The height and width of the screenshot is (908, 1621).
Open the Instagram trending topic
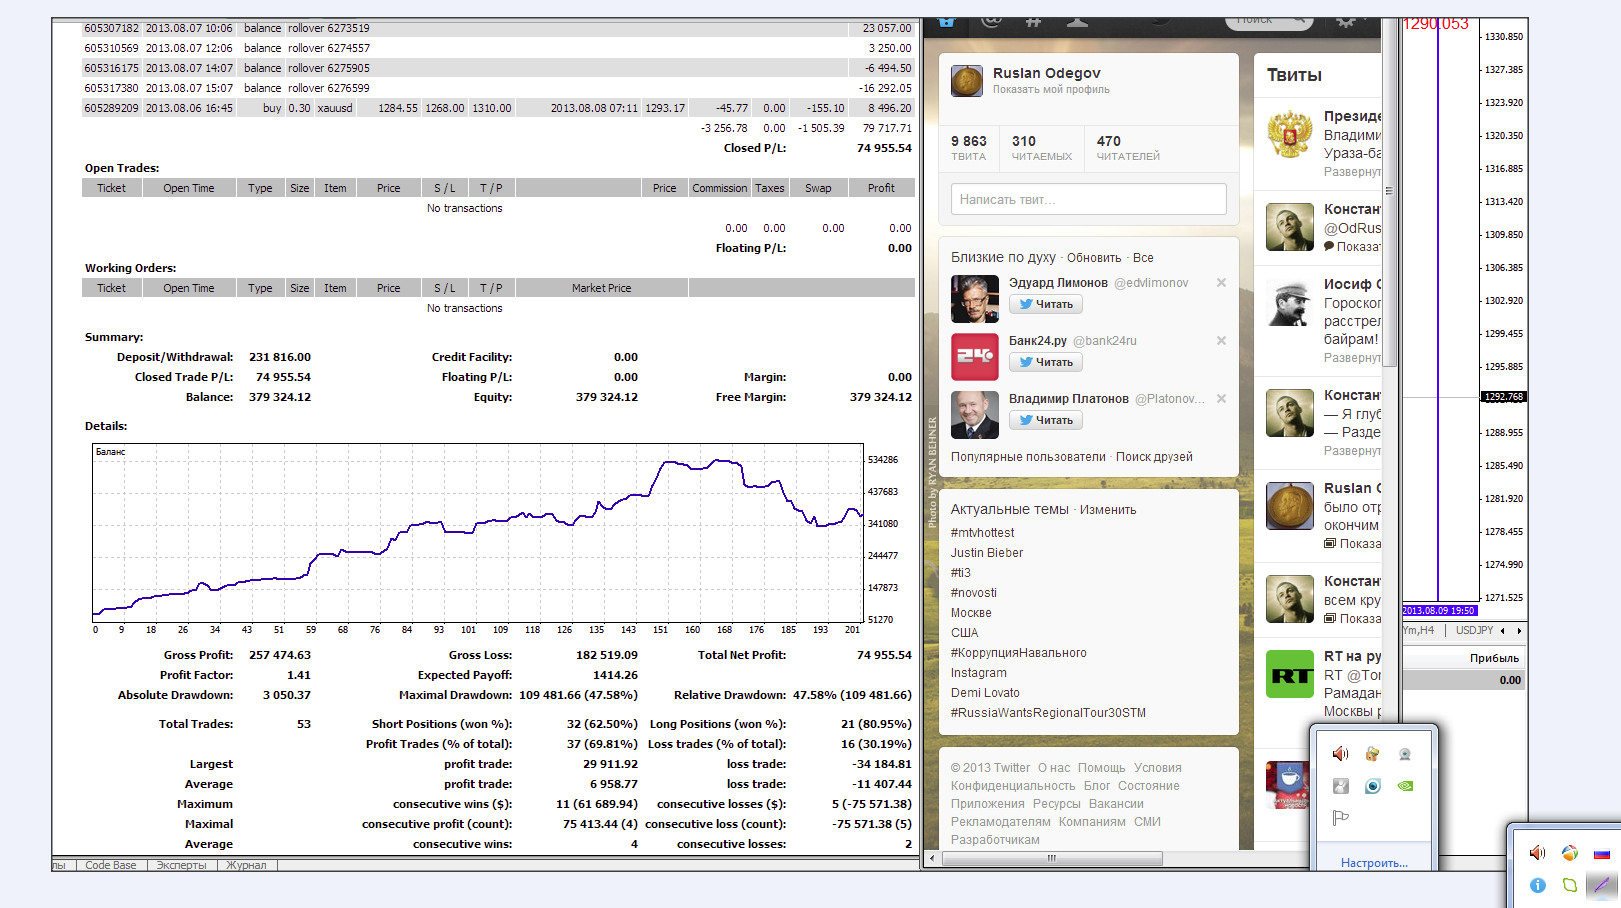pos(979,673)
